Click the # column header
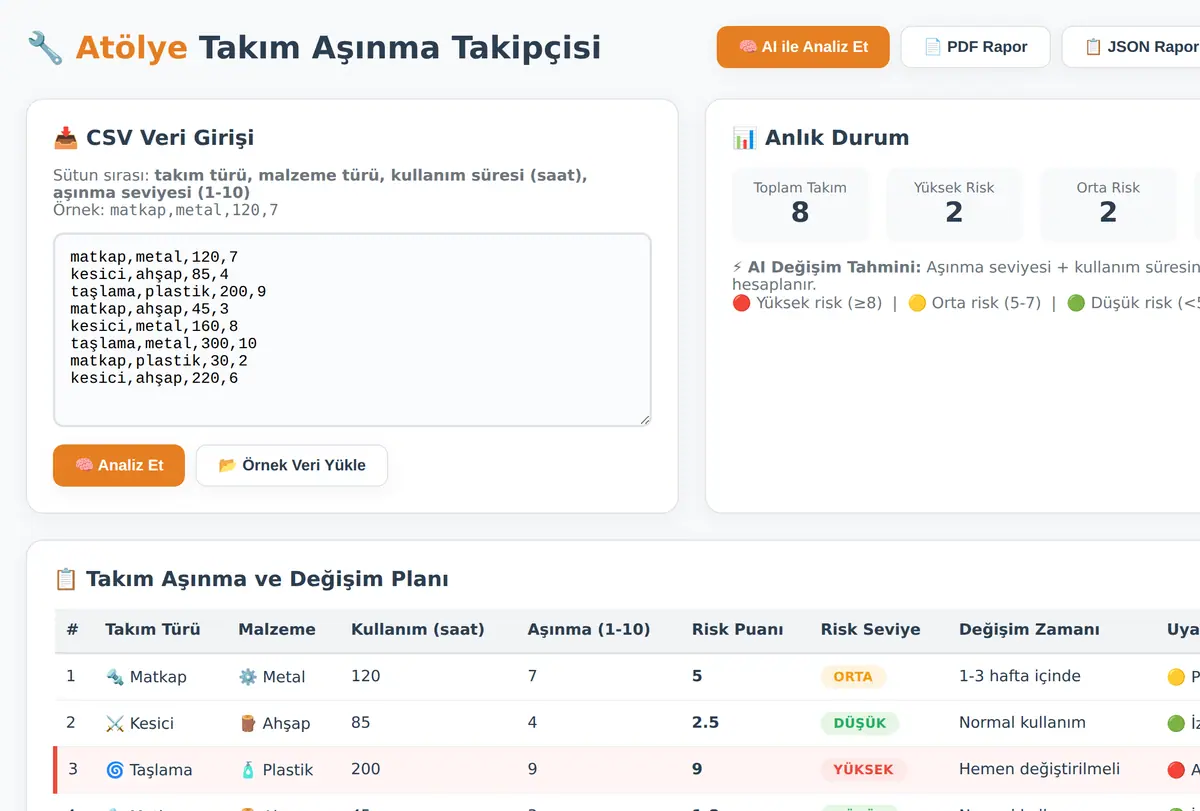This screenshot has height=811, width=1200. (72, 629)
